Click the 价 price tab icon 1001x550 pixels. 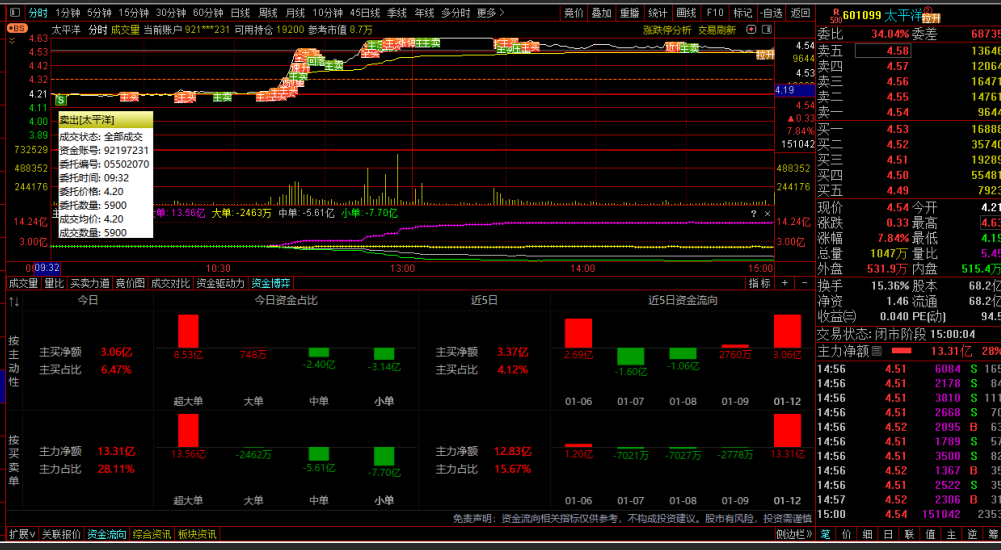[x=847, y=534]
